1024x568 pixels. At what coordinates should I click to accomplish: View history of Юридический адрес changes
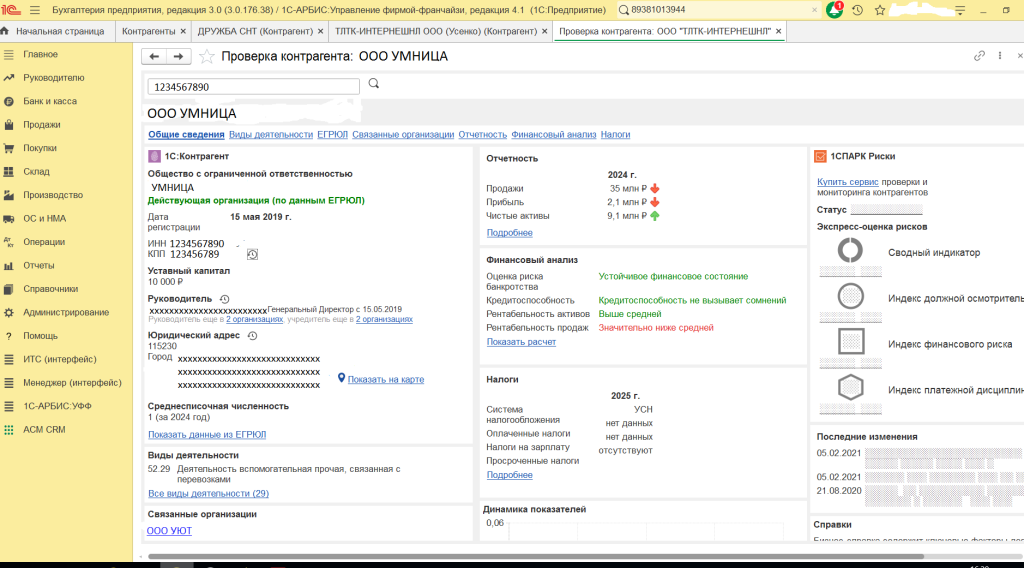[252, 336]
